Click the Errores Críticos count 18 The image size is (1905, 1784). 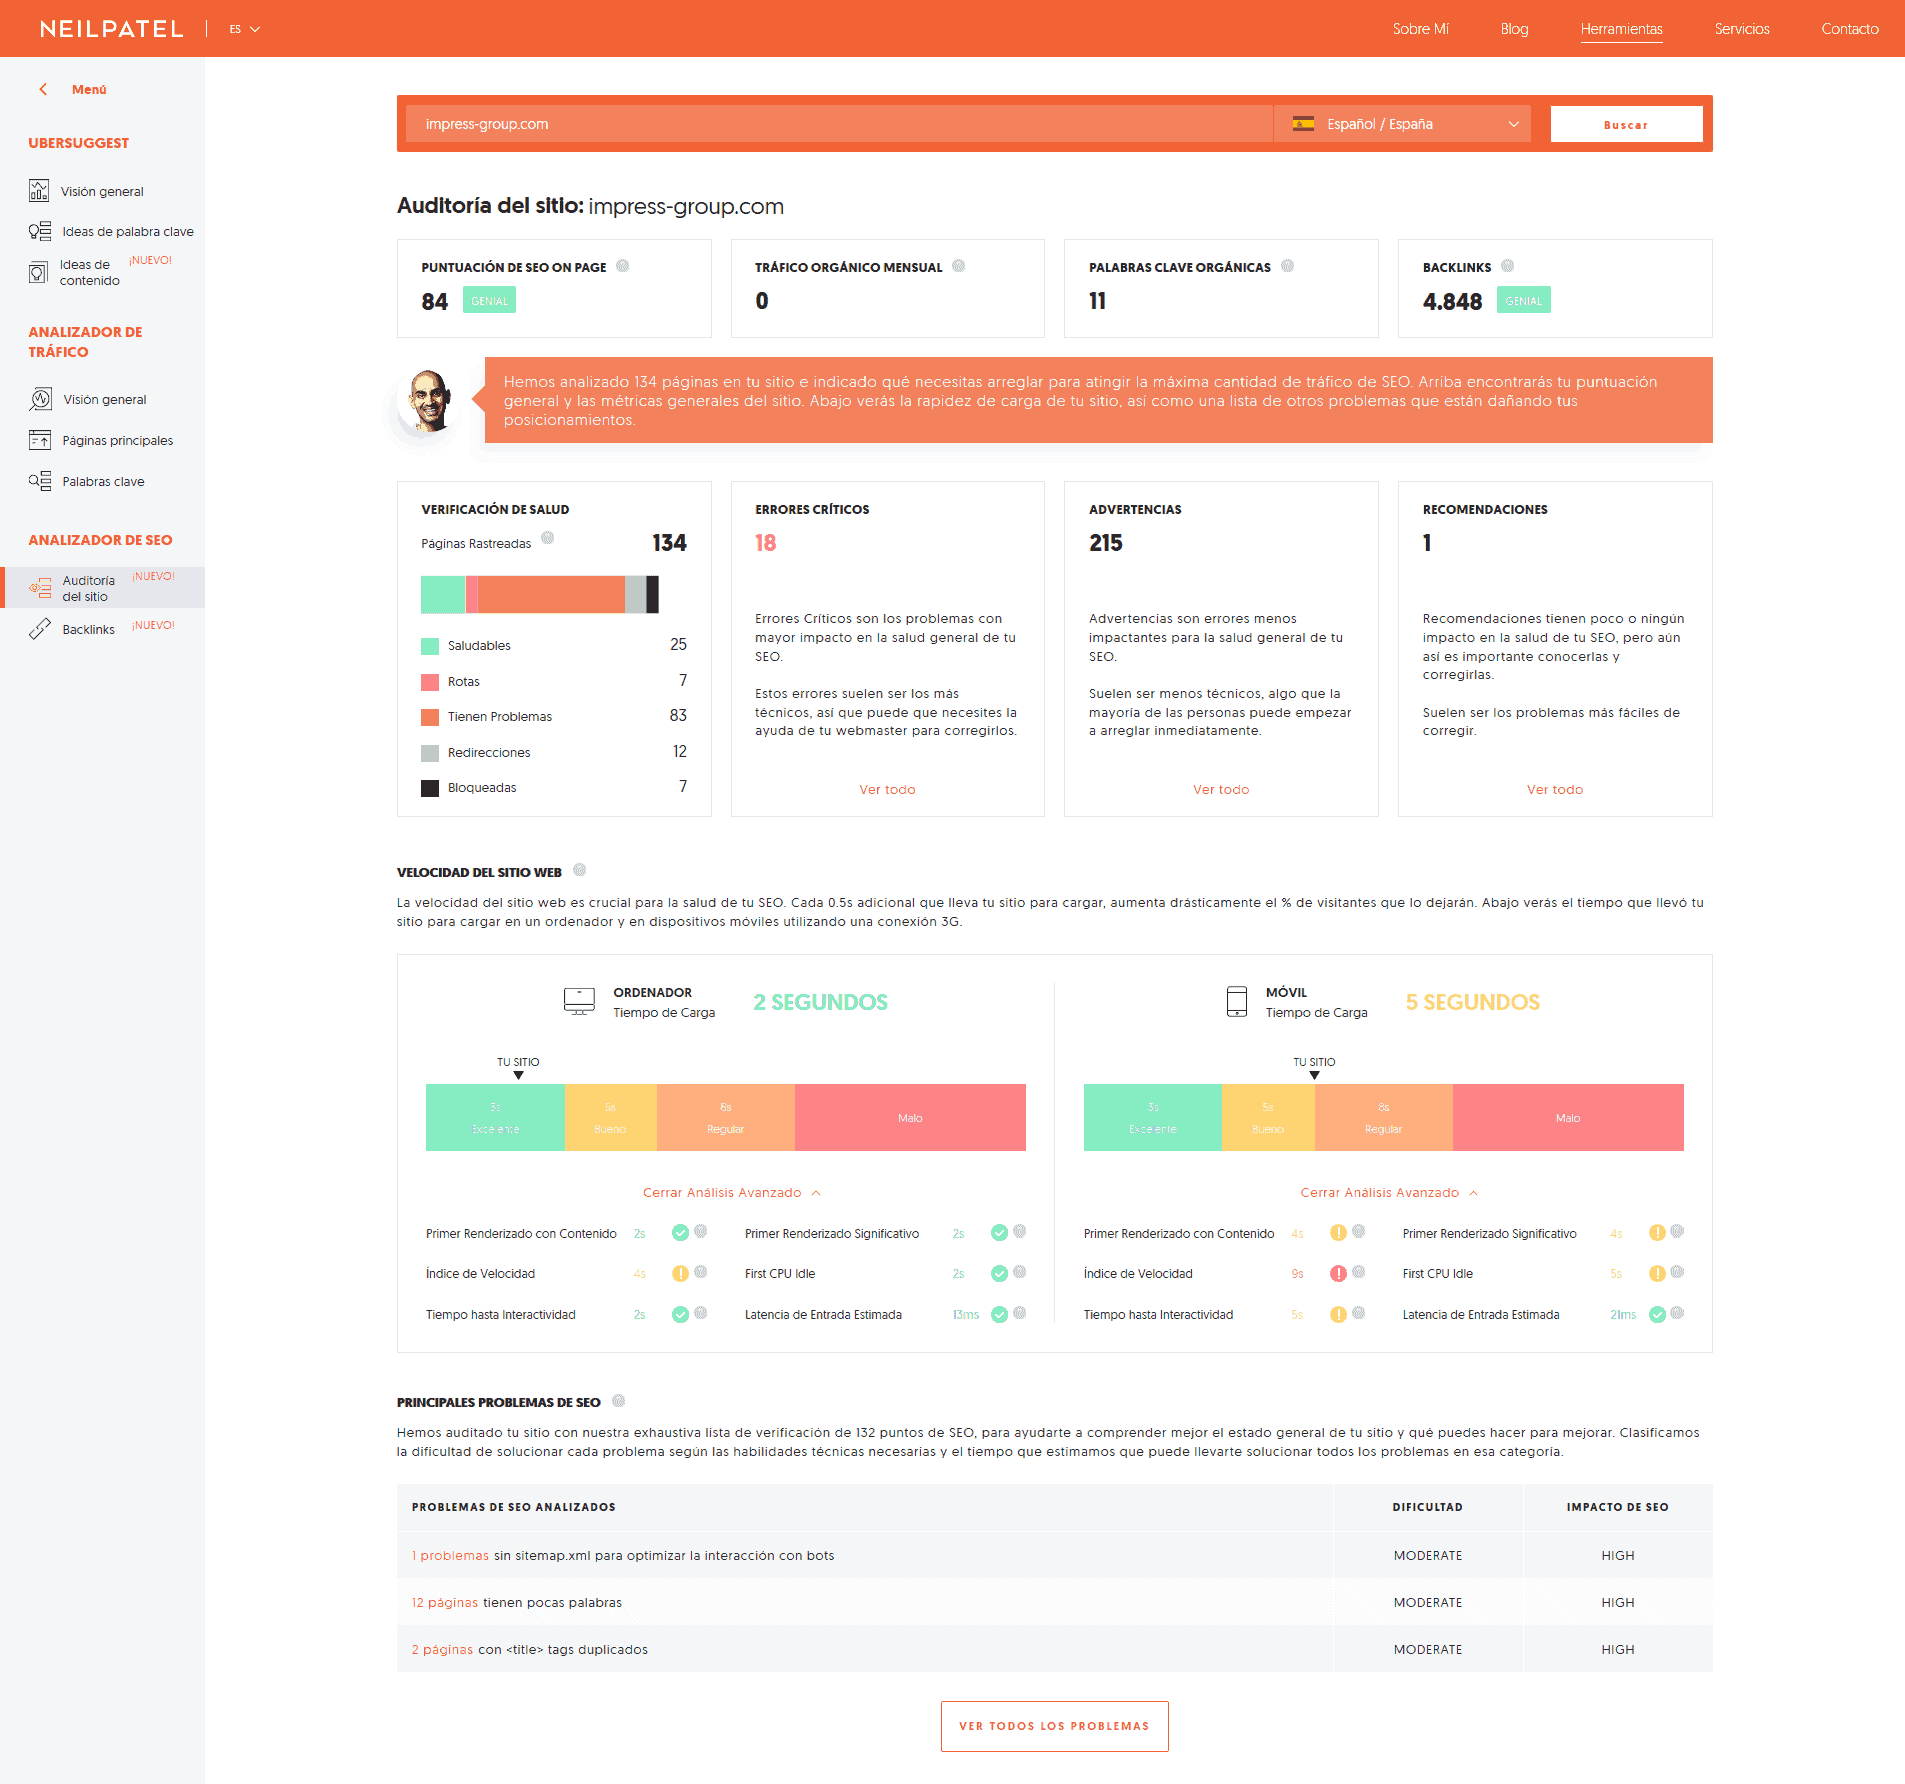(x=765, y=543)
